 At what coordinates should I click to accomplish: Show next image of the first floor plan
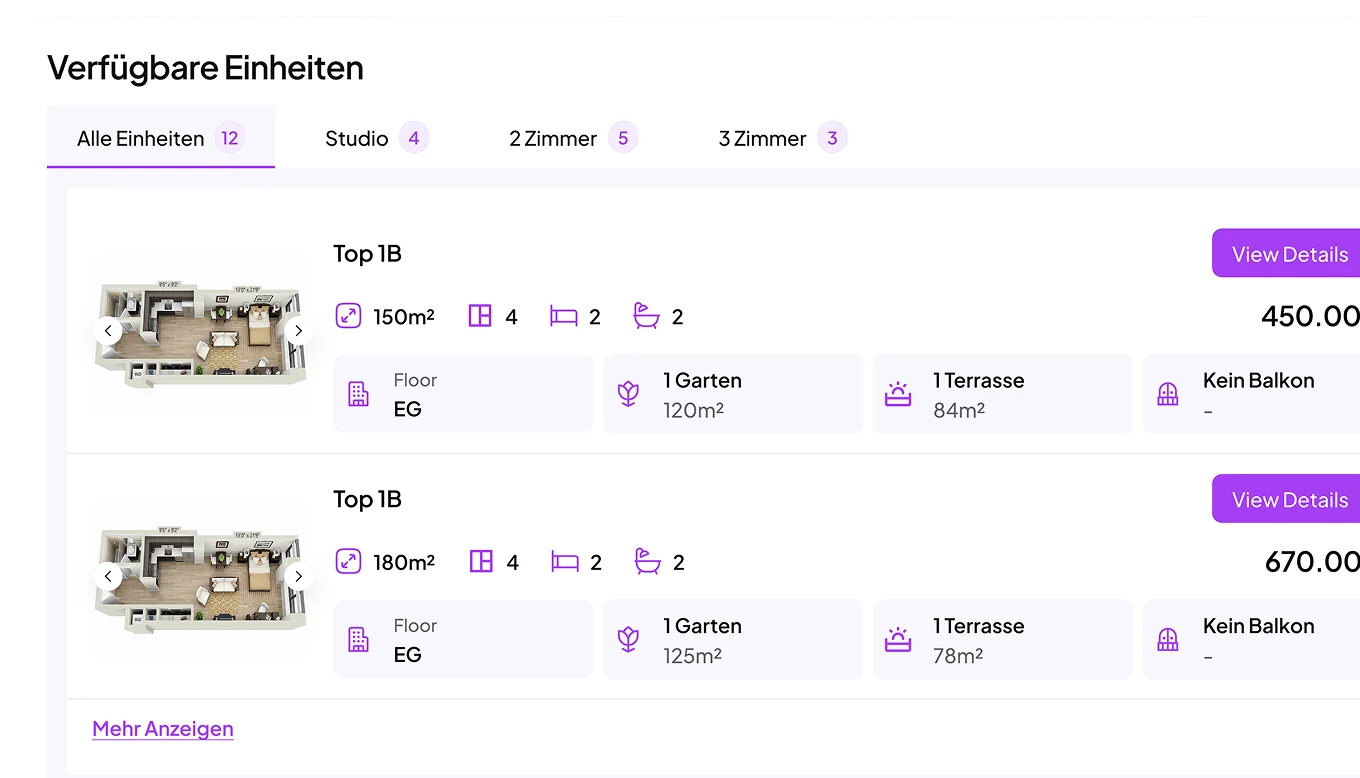[298, 331]
